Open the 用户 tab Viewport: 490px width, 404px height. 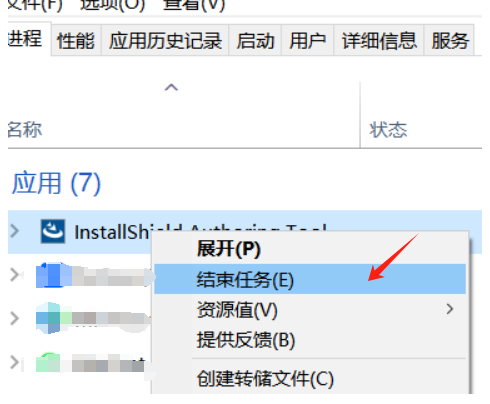point(307,40)
